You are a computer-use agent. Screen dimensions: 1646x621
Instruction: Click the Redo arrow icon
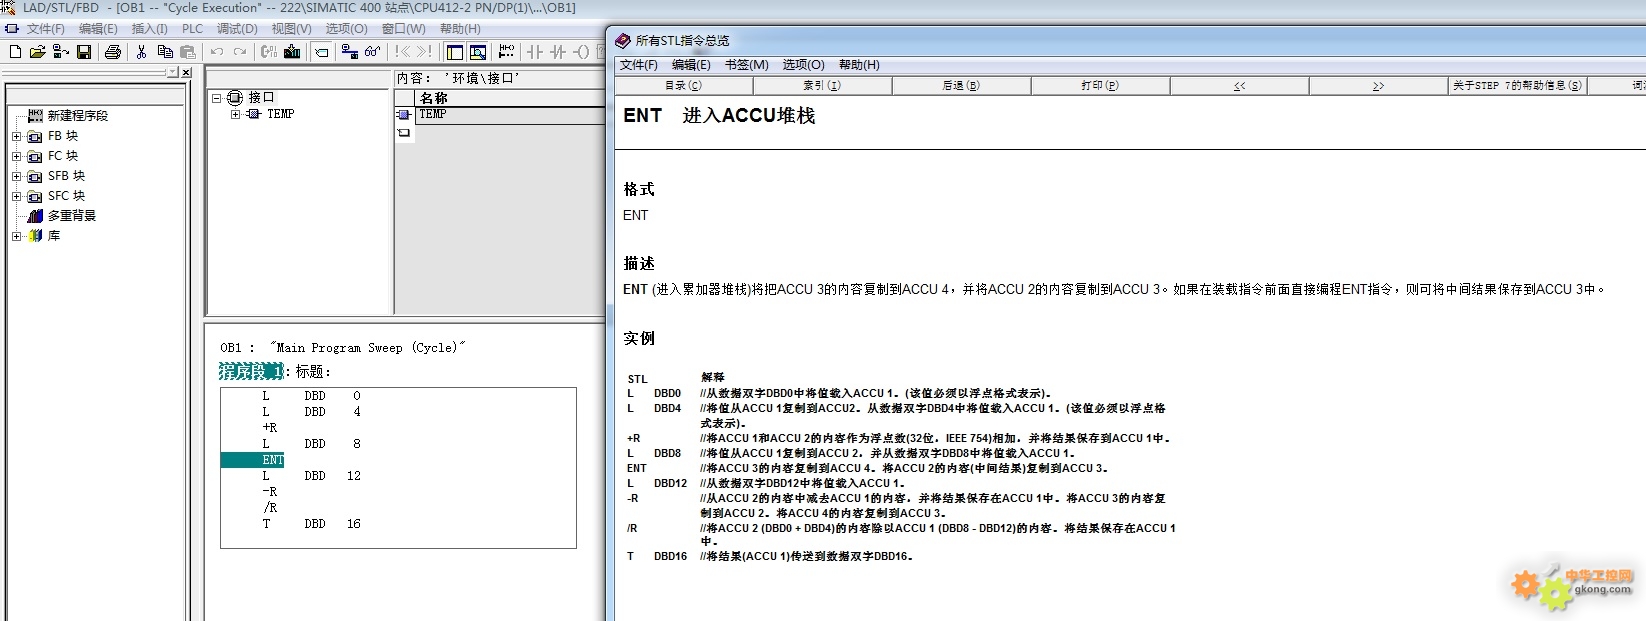pos(239,51)
